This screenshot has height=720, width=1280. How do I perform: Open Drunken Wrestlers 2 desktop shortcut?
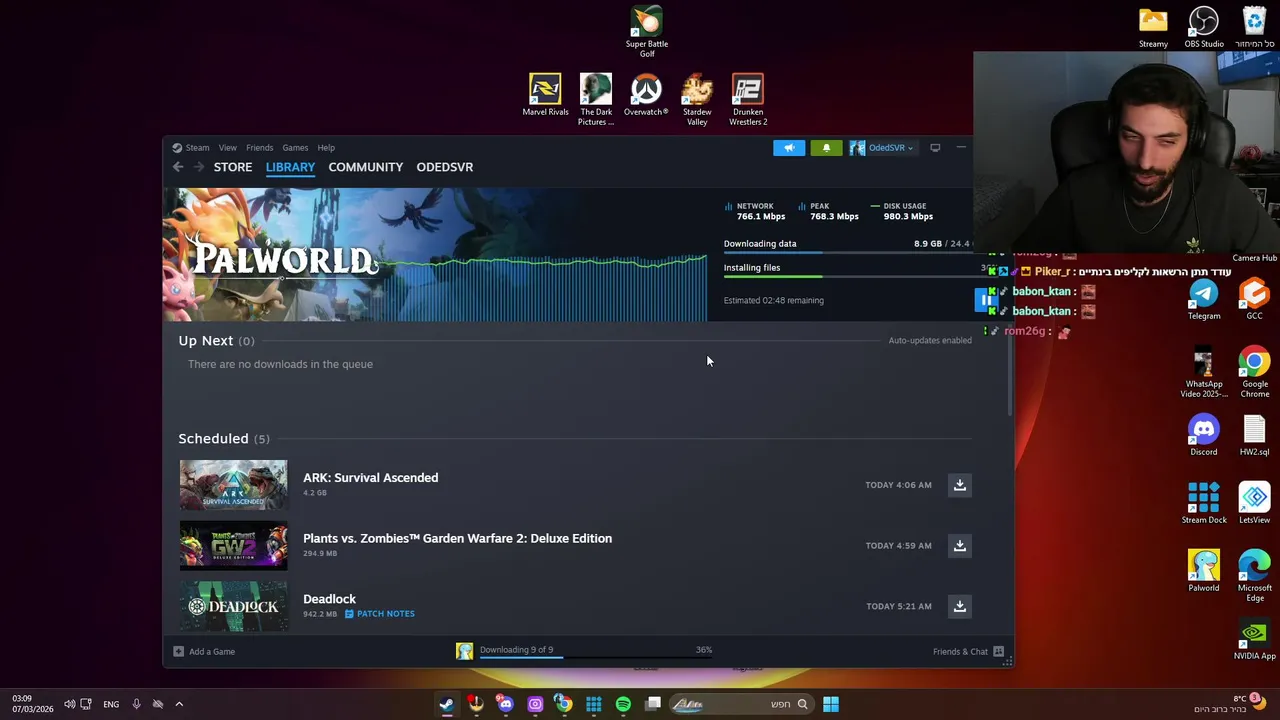point(748,99)
